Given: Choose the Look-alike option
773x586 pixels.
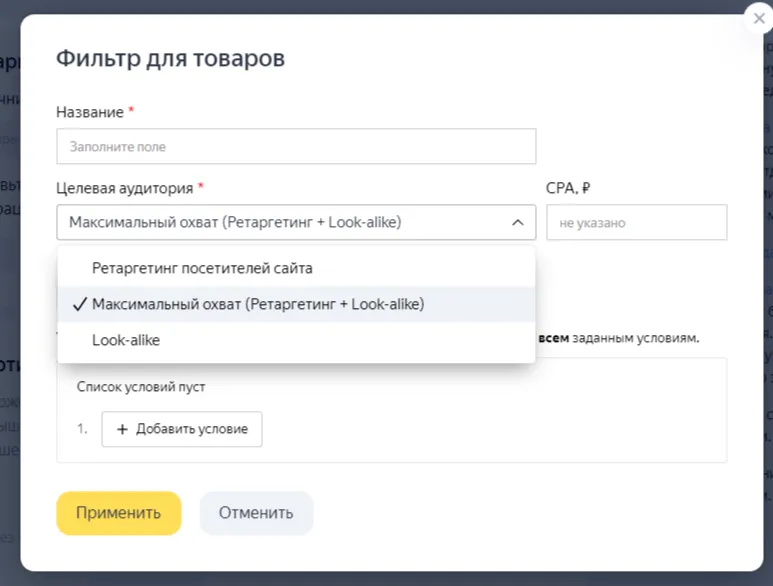Looking at the screenshot, I should (296, 340).
